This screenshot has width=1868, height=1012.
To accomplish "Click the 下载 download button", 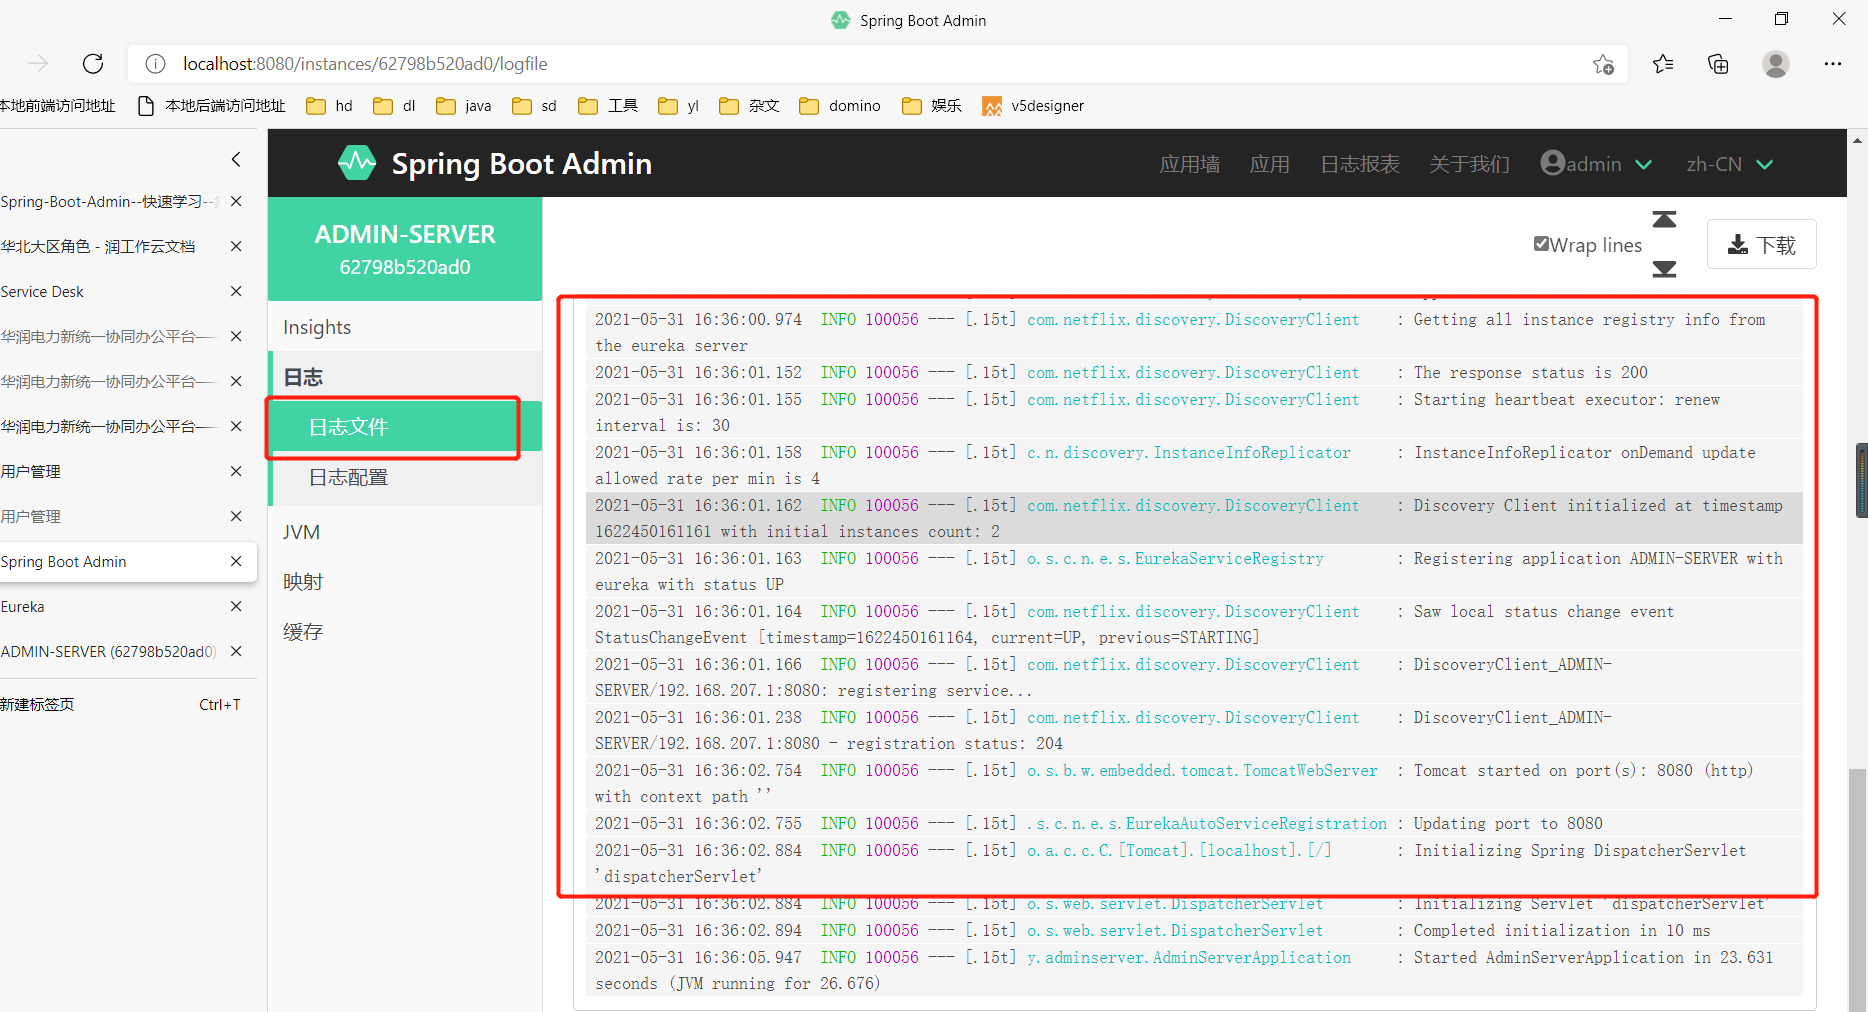I will [1761, 244].
